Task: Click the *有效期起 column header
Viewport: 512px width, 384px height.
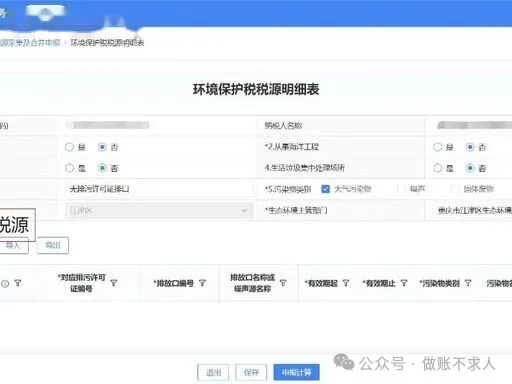Action: click(x=321, y=283)
